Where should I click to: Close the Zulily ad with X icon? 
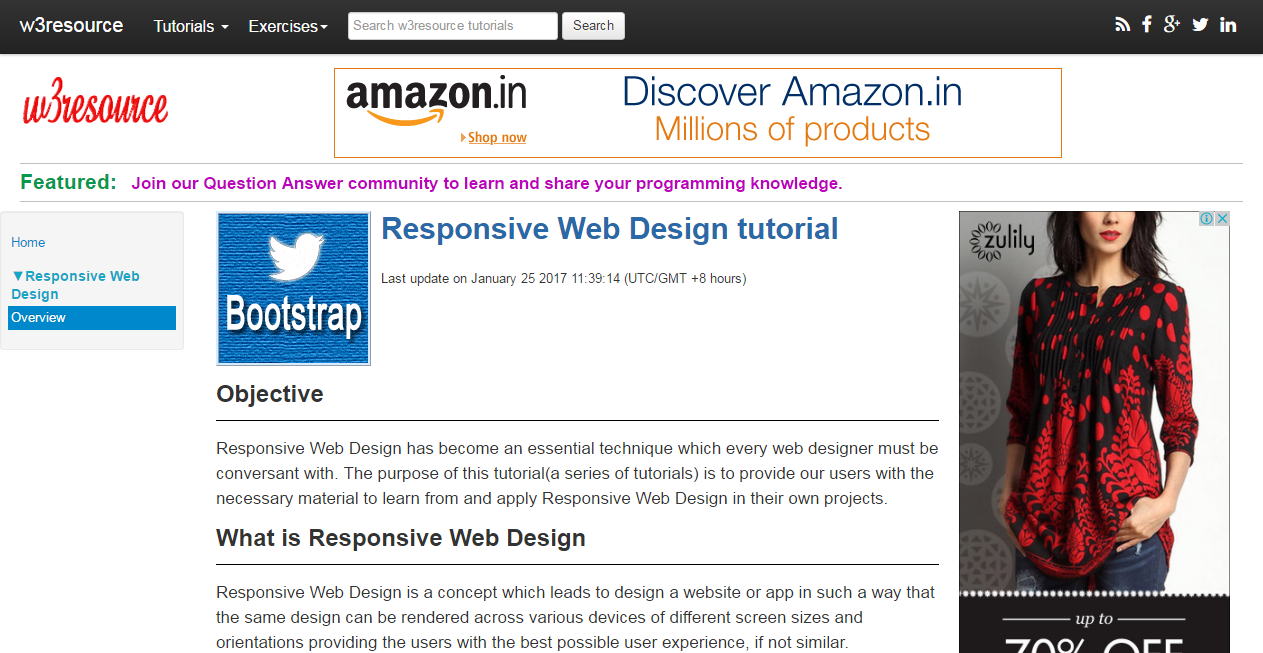[1222, 219]
